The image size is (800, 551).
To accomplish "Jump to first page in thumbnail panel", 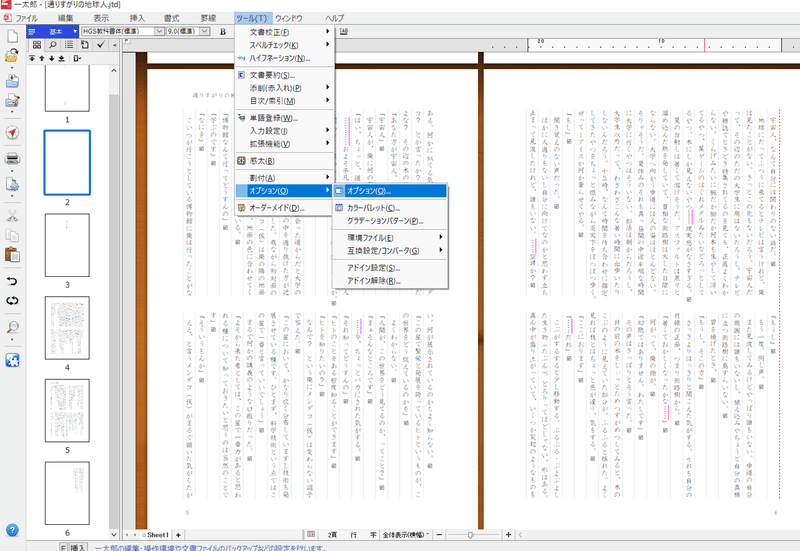I will (32, 58).
